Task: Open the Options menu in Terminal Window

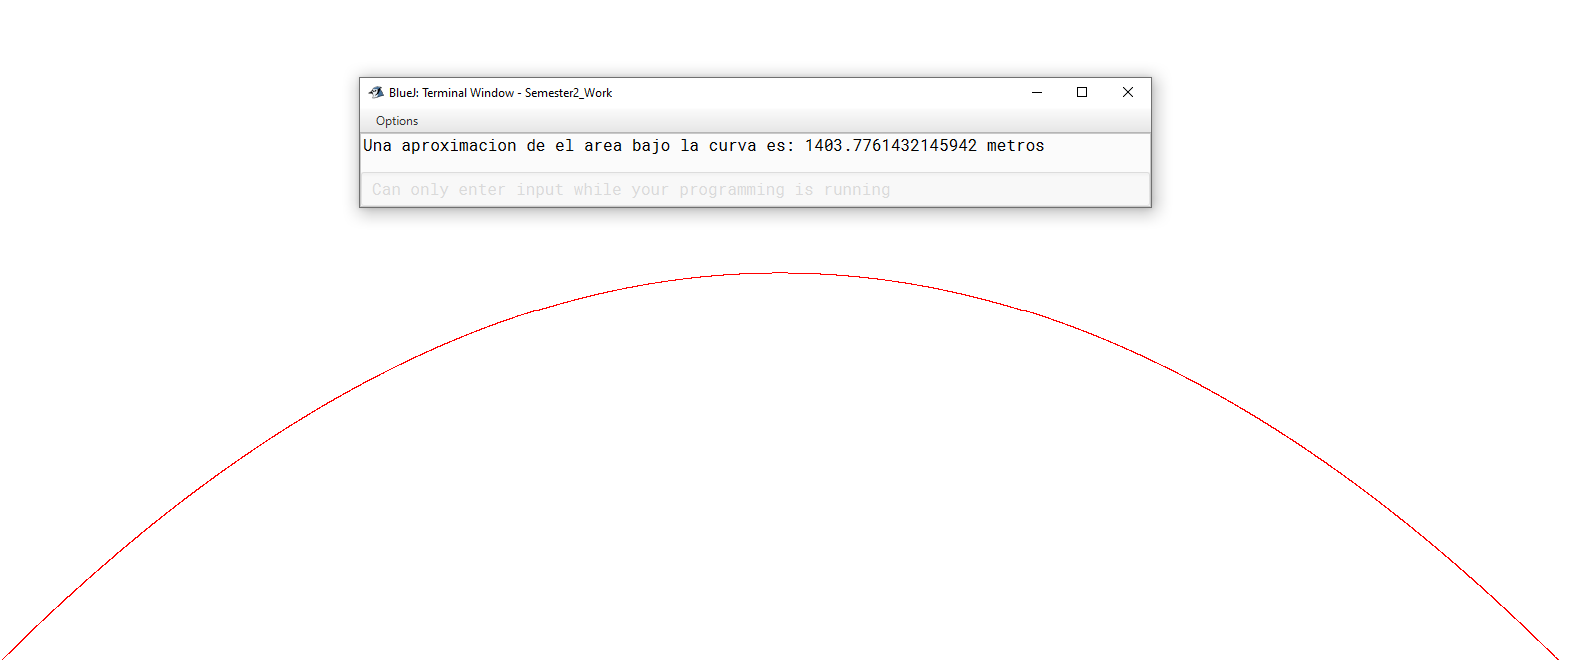Action: pyautogui.click(x=397, y=121)
